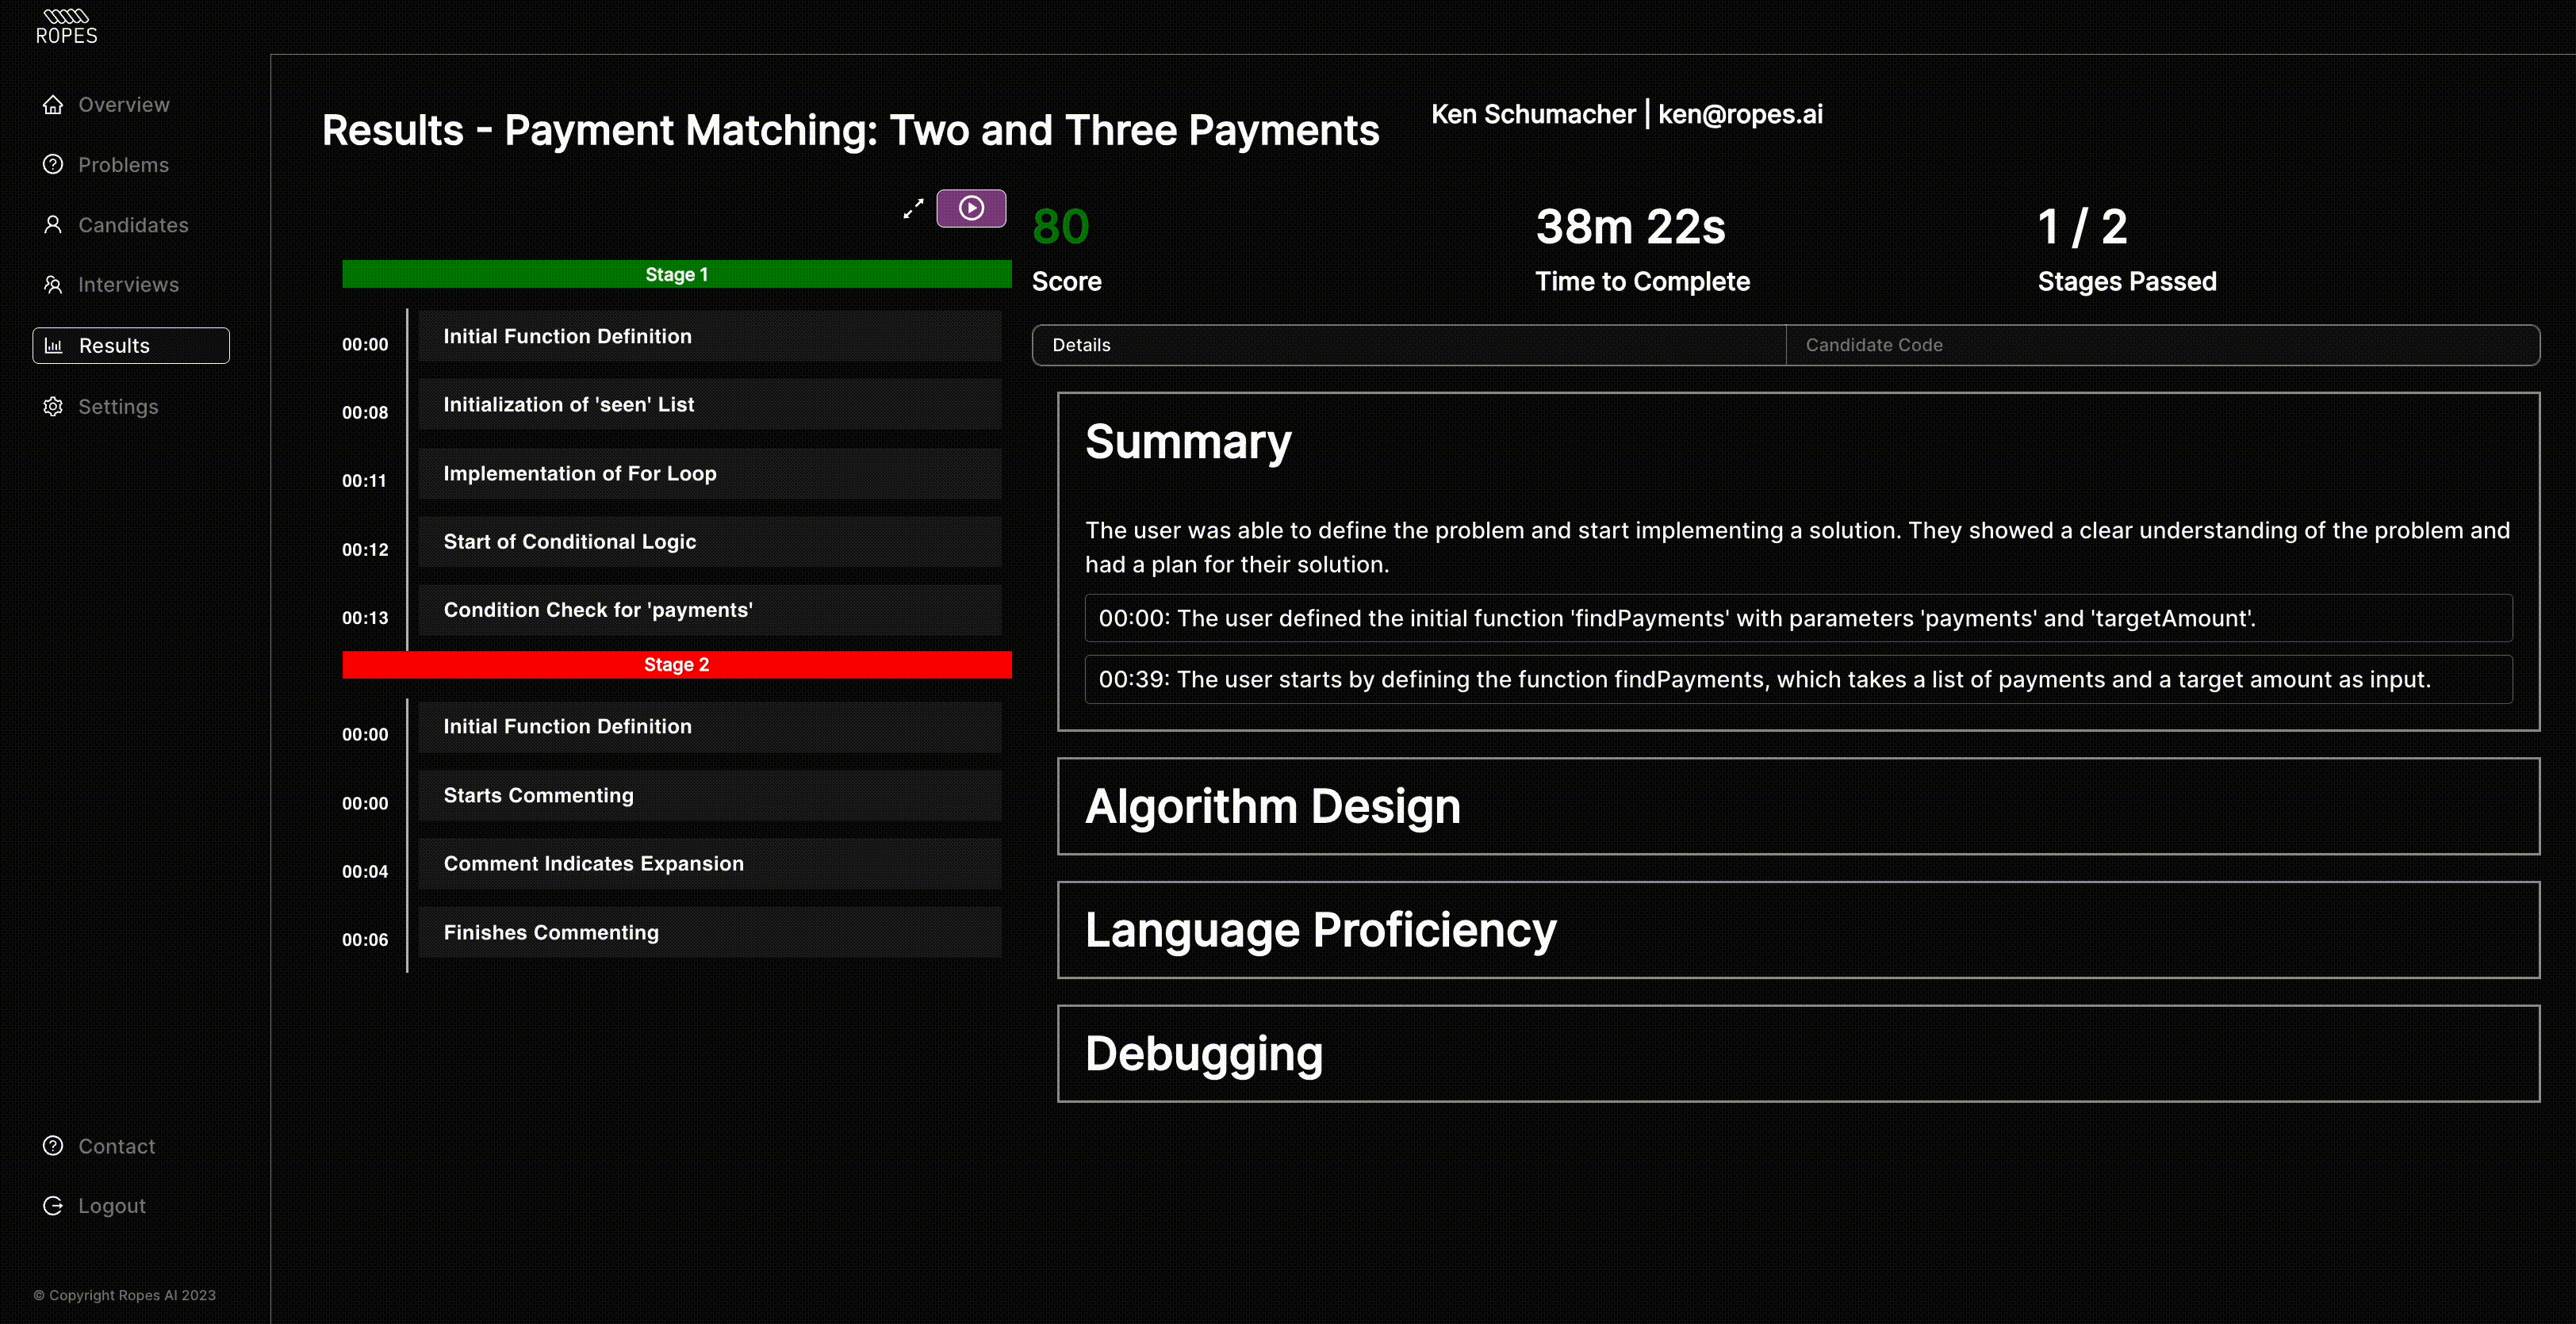The image size is (2576, 1324).
Task: Open Initialization of 'seen' List event
Action: tap(710, 404)
